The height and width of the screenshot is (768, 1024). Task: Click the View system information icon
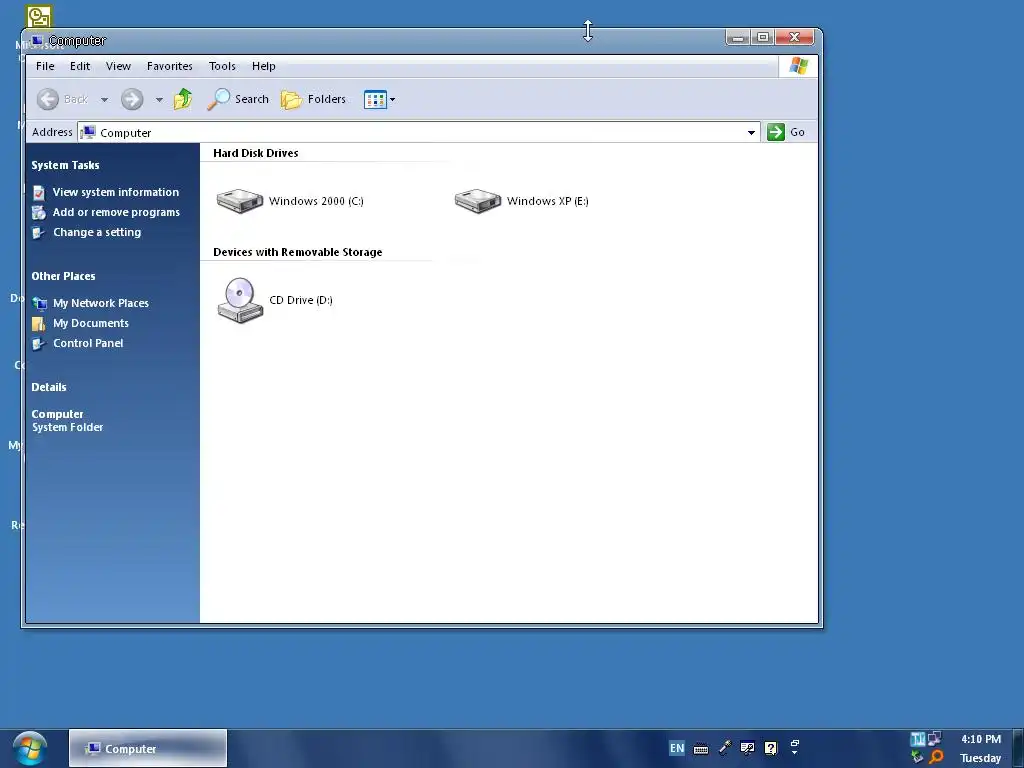39,193
